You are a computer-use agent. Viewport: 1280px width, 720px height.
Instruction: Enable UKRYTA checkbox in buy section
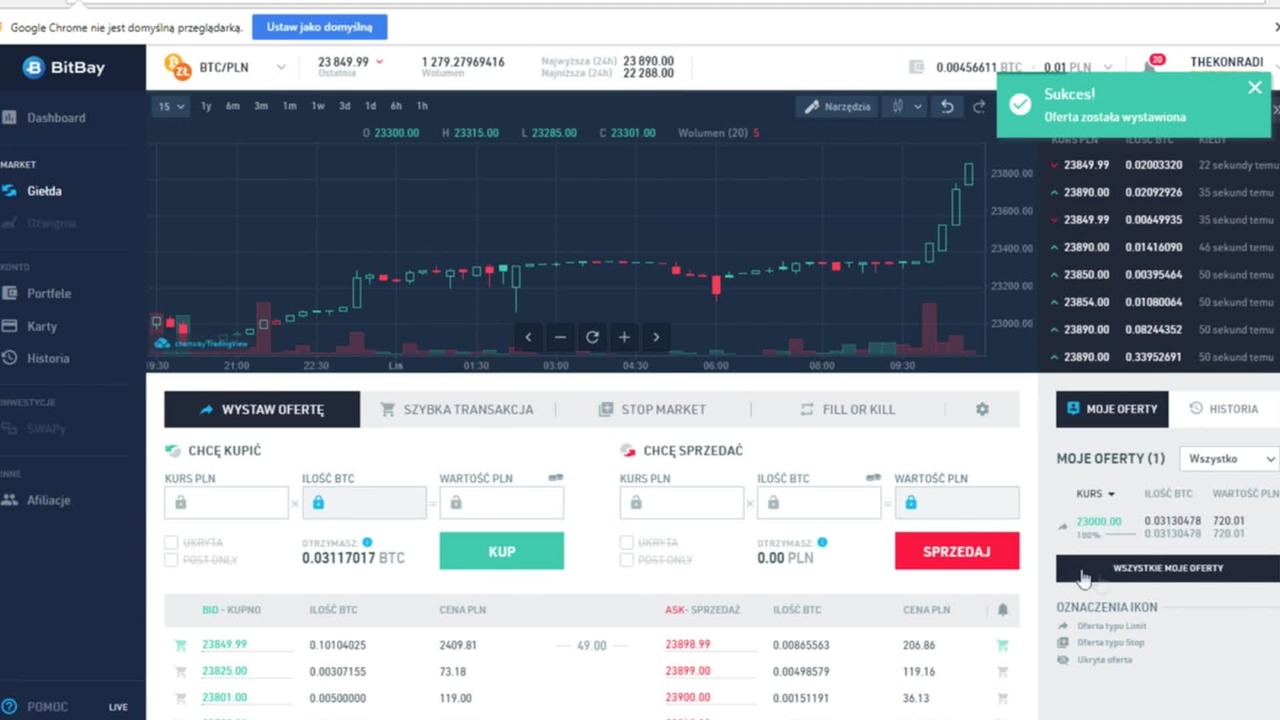(171, 543)
